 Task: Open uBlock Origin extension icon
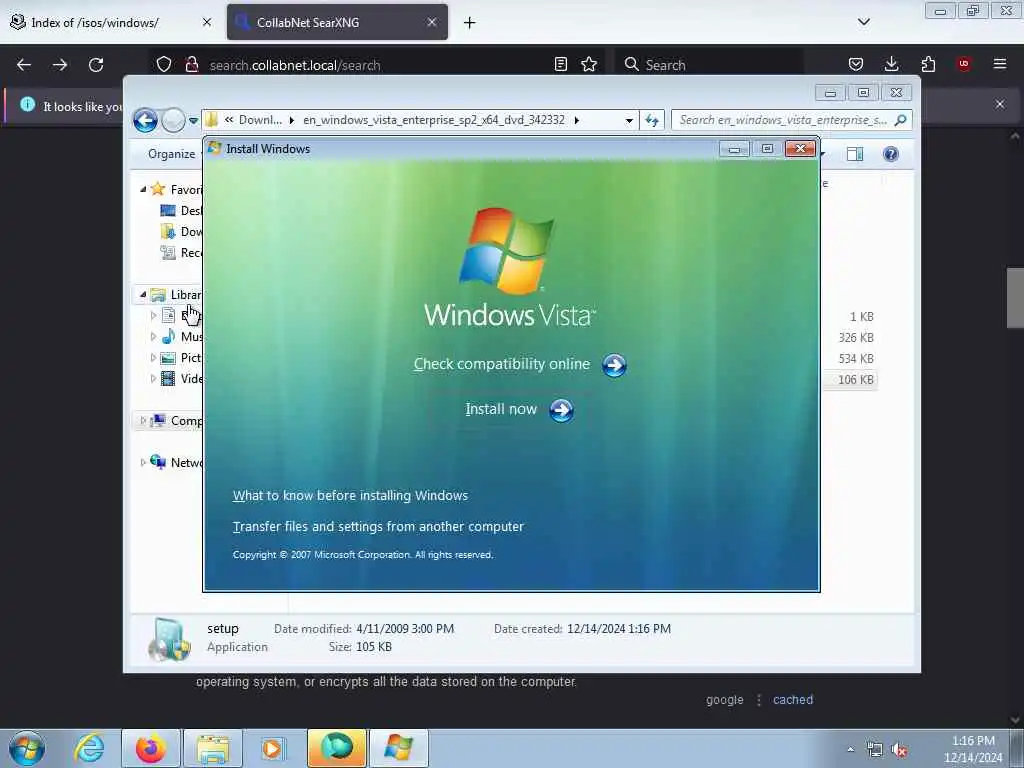pyautogui.click(x=964, y=64)
